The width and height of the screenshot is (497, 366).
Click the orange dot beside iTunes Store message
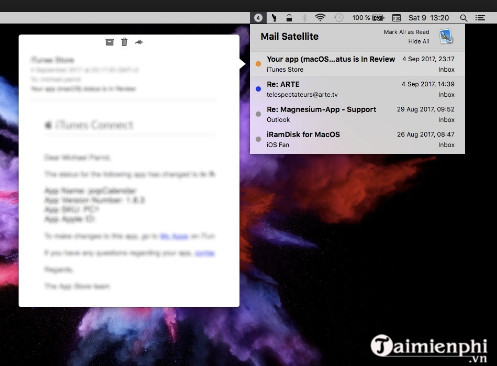[258, 64]
